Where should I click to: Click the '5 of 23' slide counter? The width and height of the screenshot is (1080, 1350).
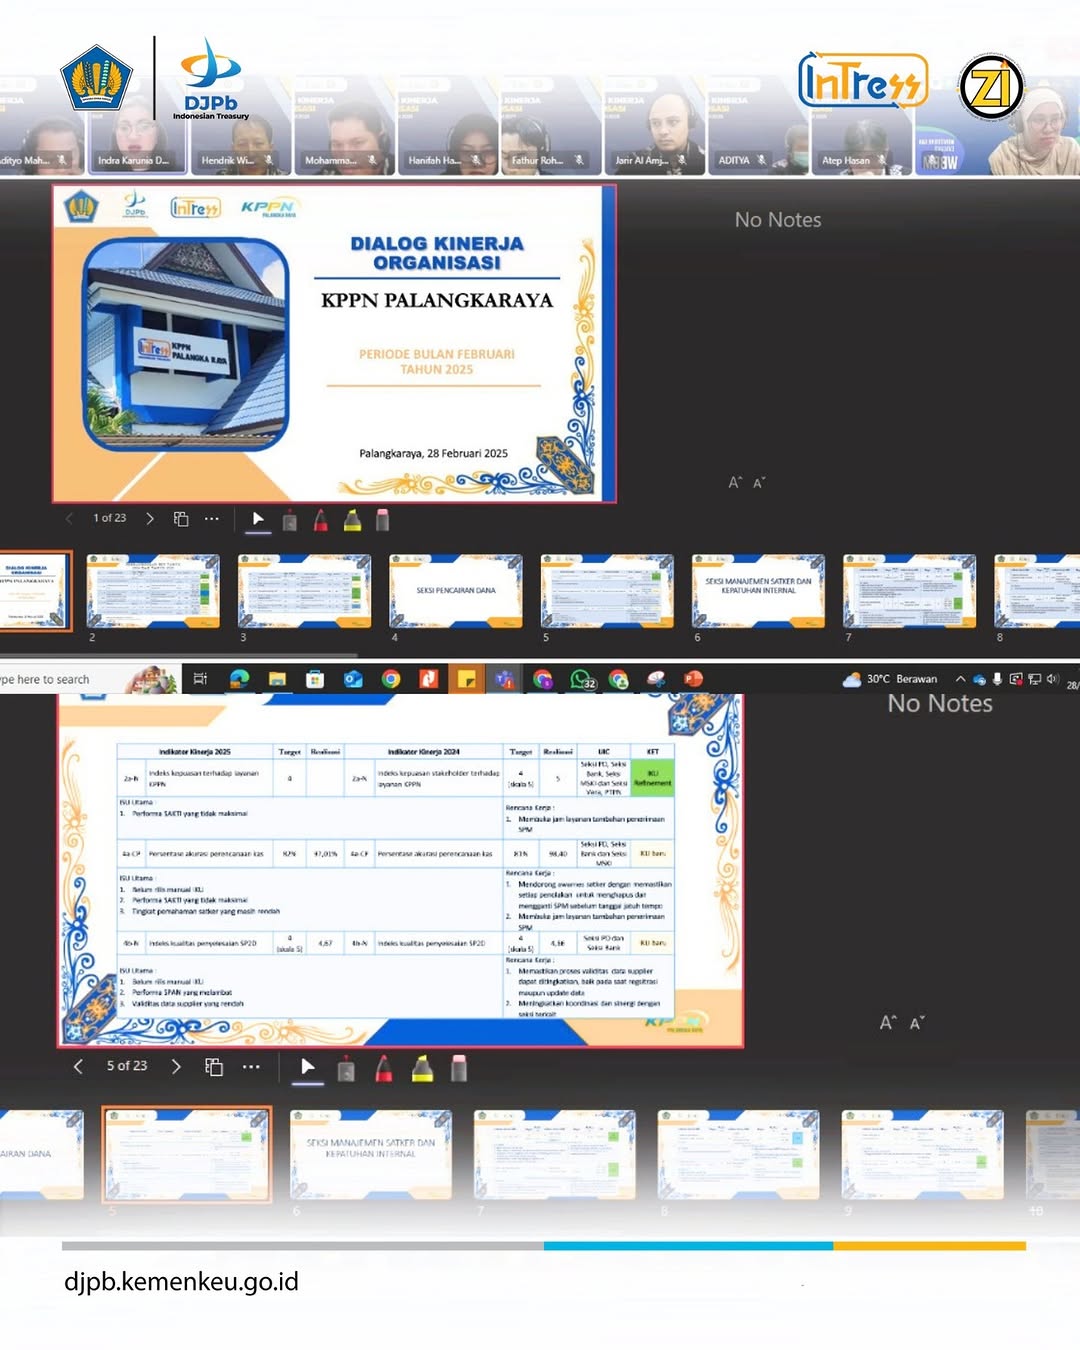pyautogui.click(x=127, y=1066)
